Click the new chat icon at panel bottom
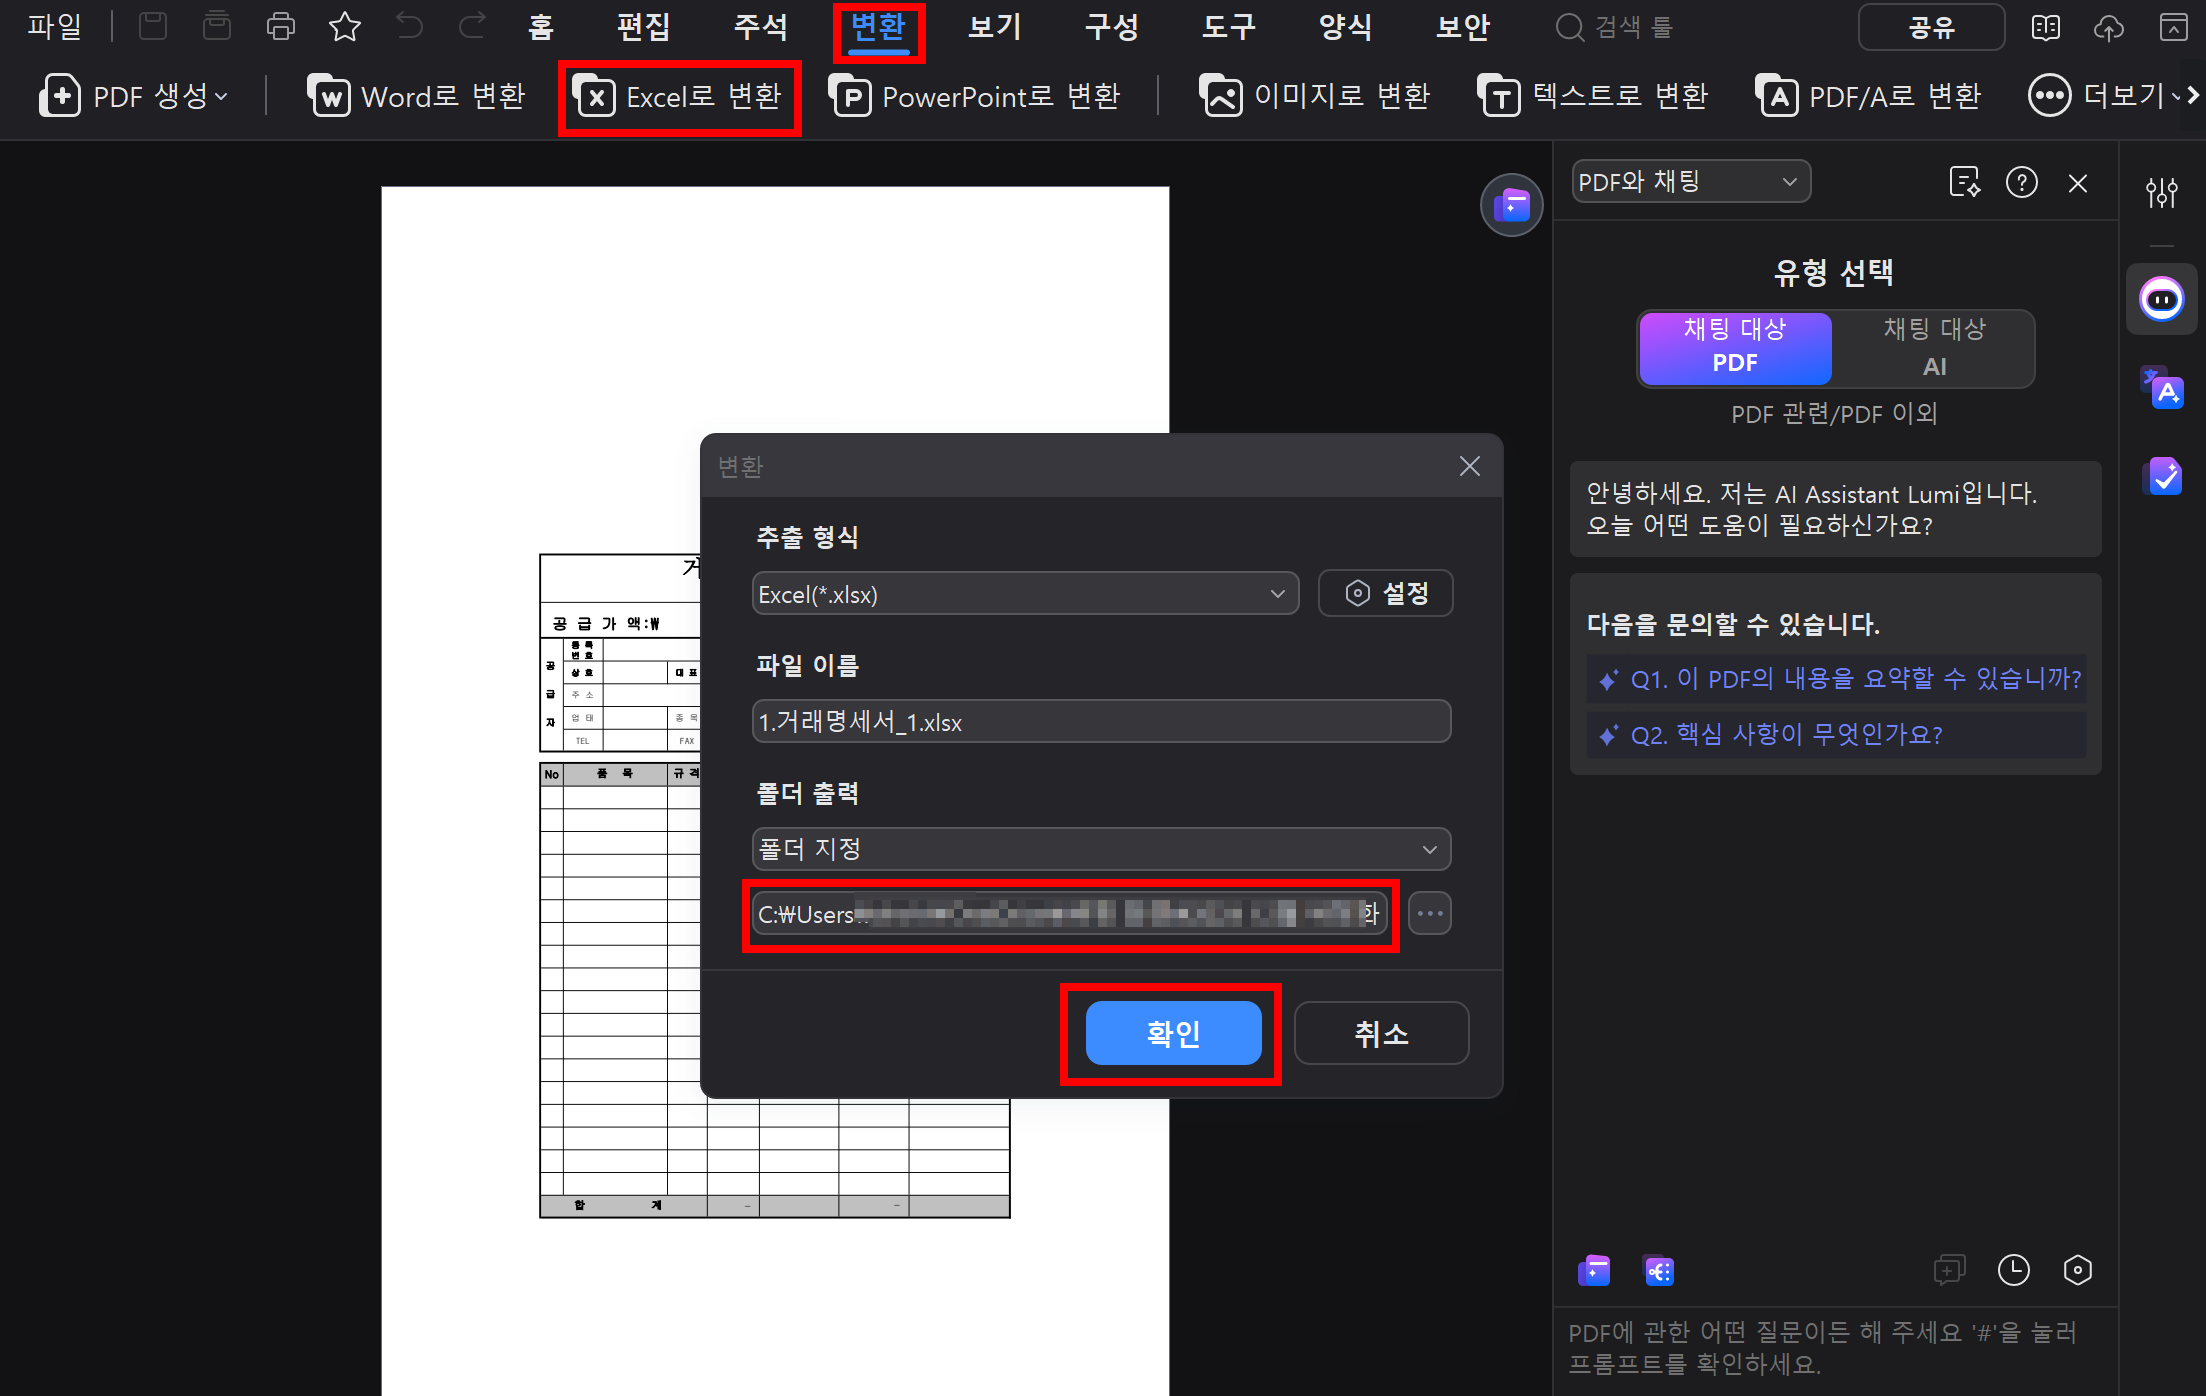The image size is (2206, 1396). (x=1949, y=1270)
